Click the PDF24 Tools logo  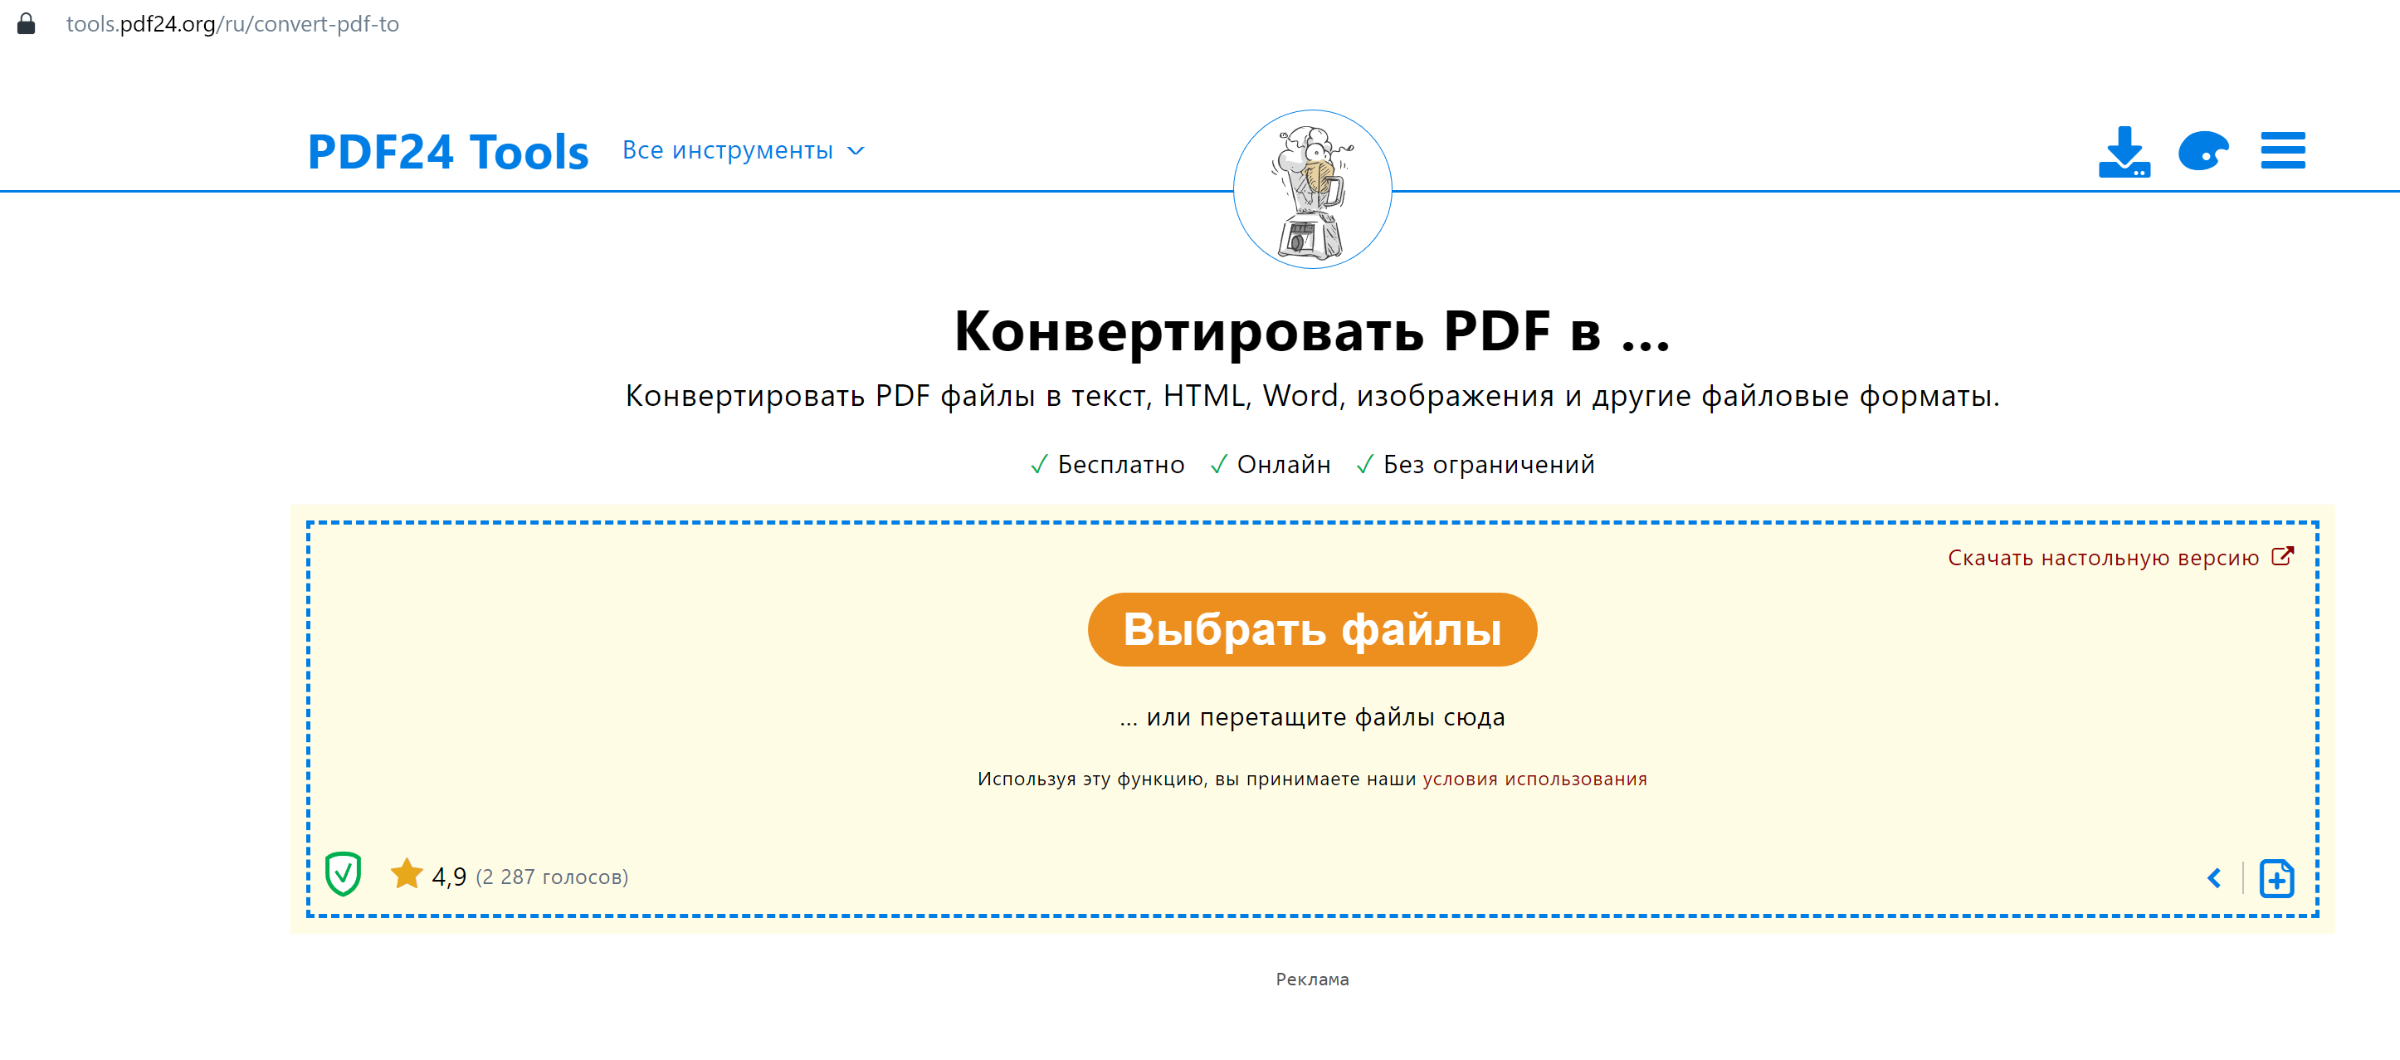(448, 152)
